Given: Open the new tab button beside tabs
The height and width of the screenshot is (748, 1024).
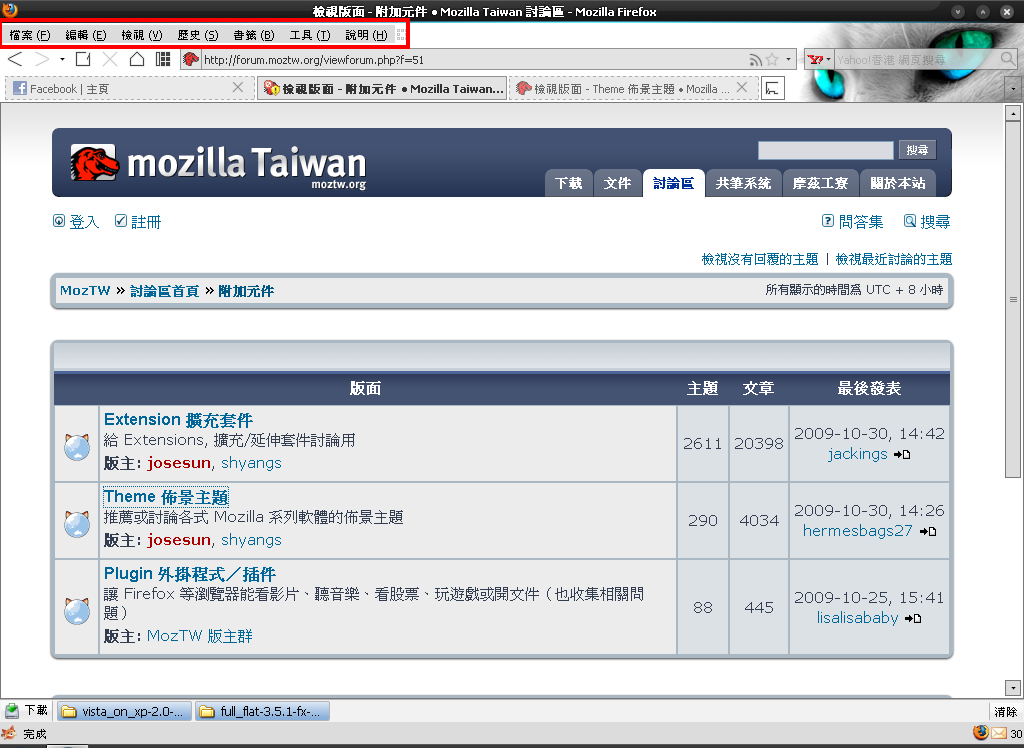Looking at the screenshot, I should pos(772,89).
